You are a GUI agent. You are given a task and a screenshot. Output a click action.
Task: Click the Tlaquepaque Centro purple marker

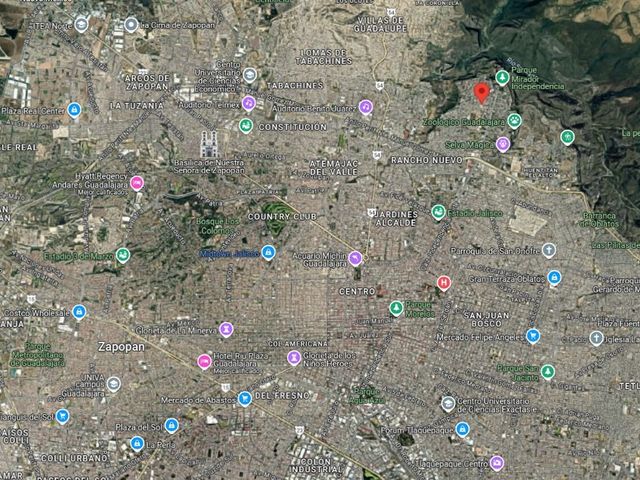point(497,463)
